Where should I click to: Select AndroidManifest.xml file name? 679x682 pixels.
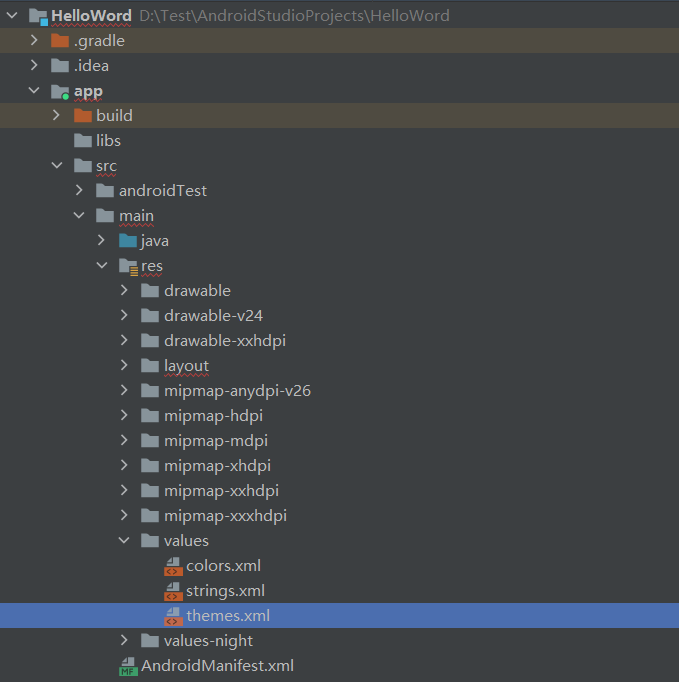(217, 666)
